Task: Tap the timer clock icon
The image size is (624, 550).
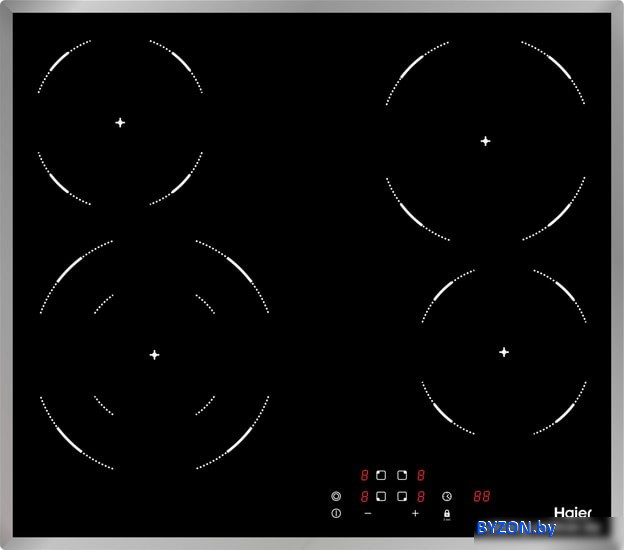Action: click(447, 496)
